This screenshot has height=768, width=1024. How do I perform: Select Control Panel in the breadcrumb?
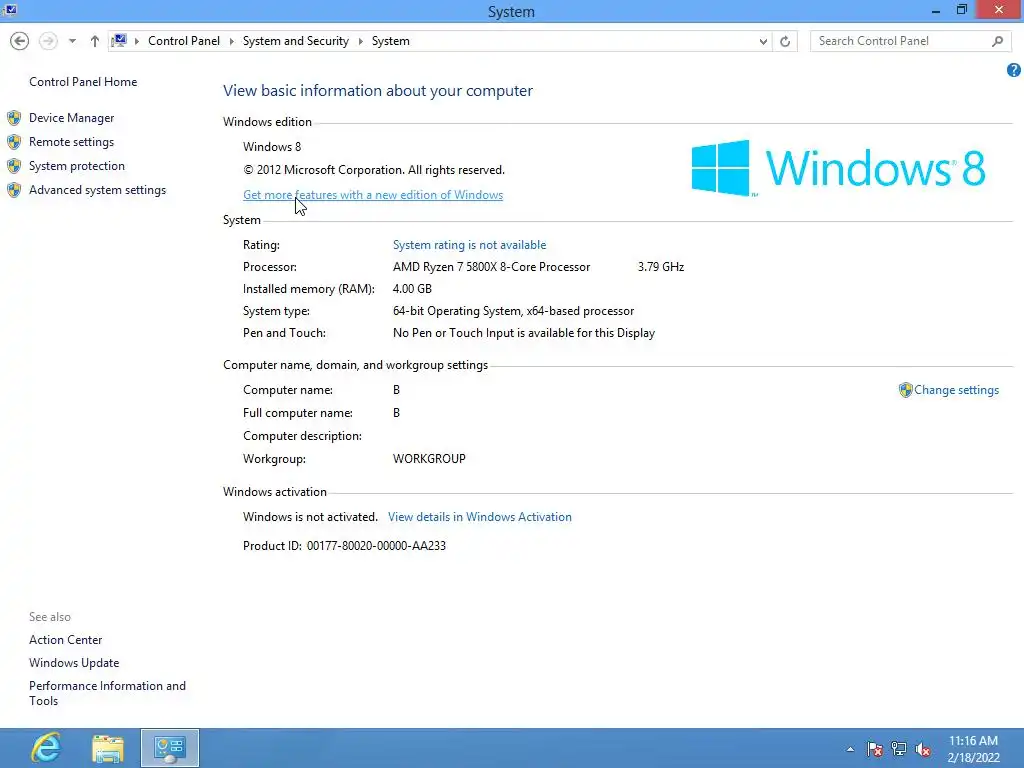pyautogui.click(x=184, y=41)
